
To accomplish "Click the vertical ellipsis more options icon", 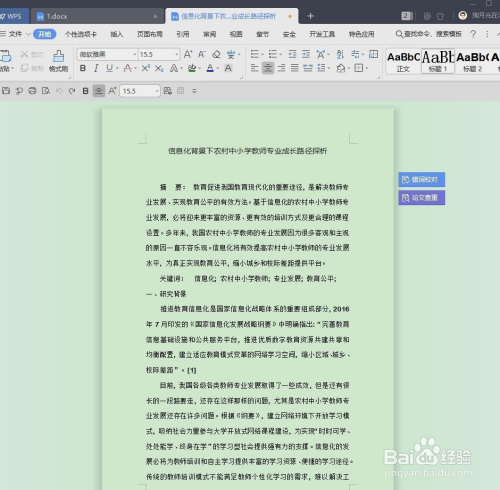I will (x=487, y=34).
